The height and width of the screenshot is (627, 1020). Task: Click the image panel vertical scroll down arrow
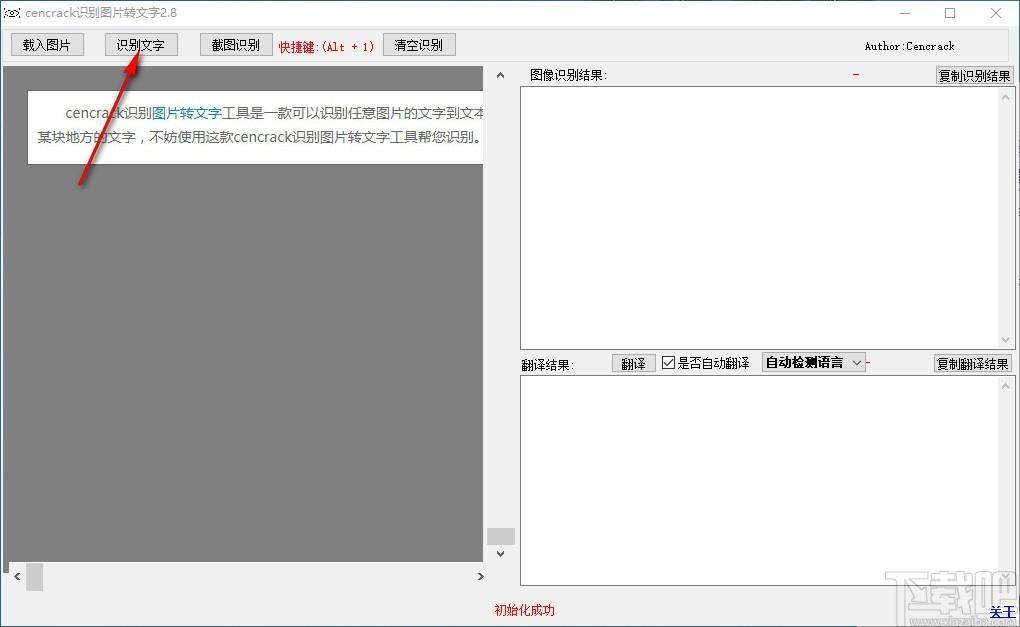tap(500, 554)
